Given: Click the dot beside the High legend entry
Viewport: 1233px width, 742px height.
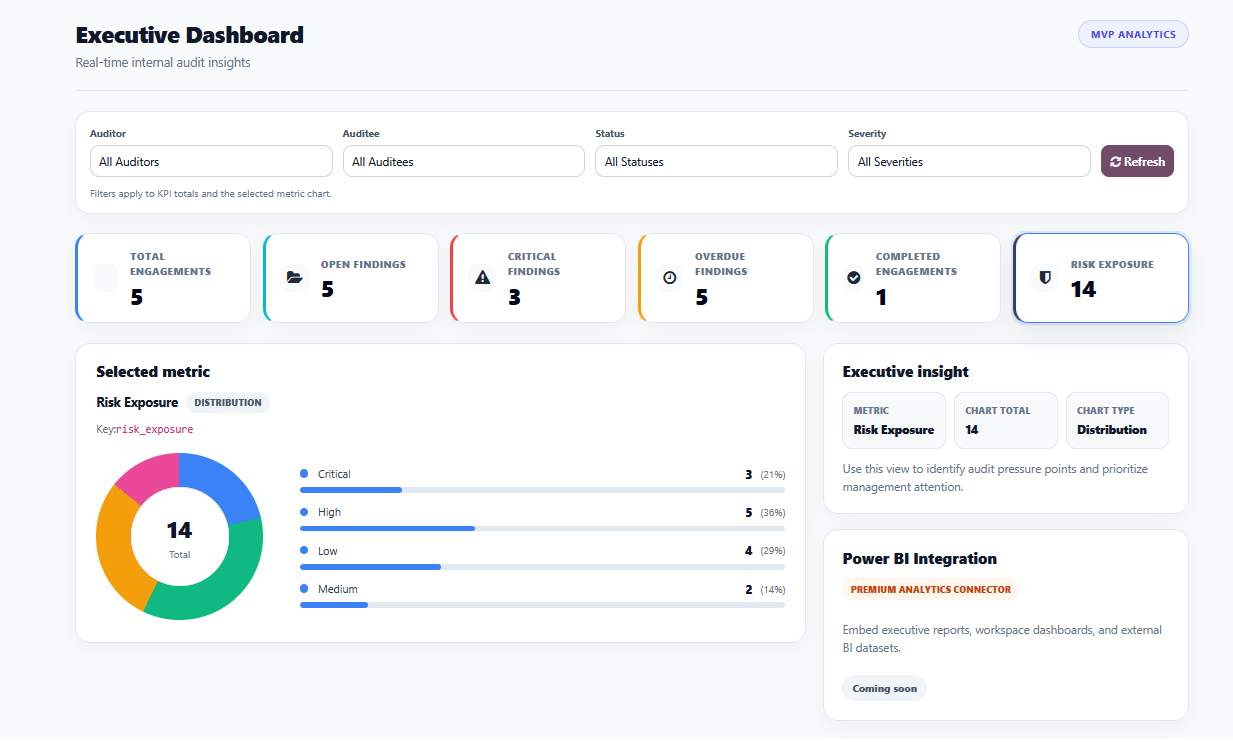Looking at the screenshot, I should pyautogui.click(x=302, y=511).
